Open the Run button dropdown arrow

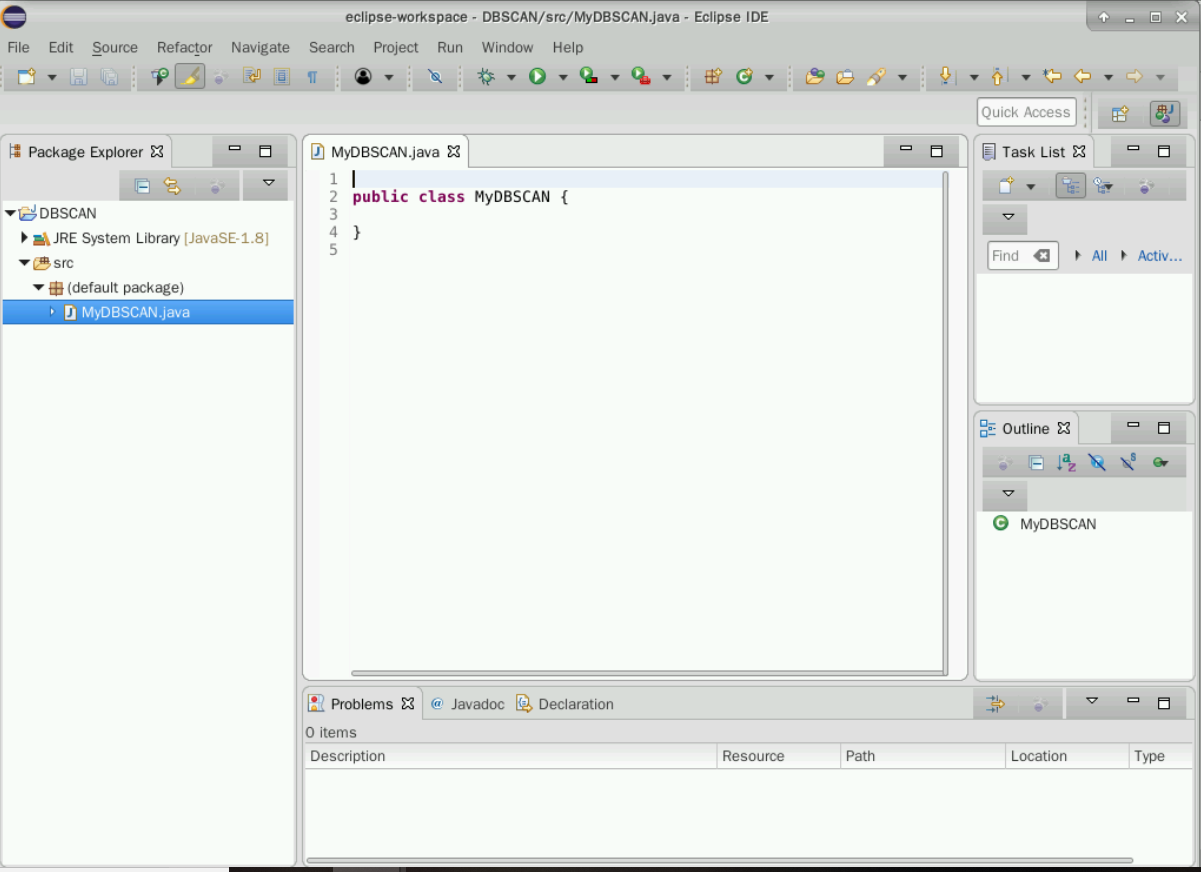click(562, 78)
